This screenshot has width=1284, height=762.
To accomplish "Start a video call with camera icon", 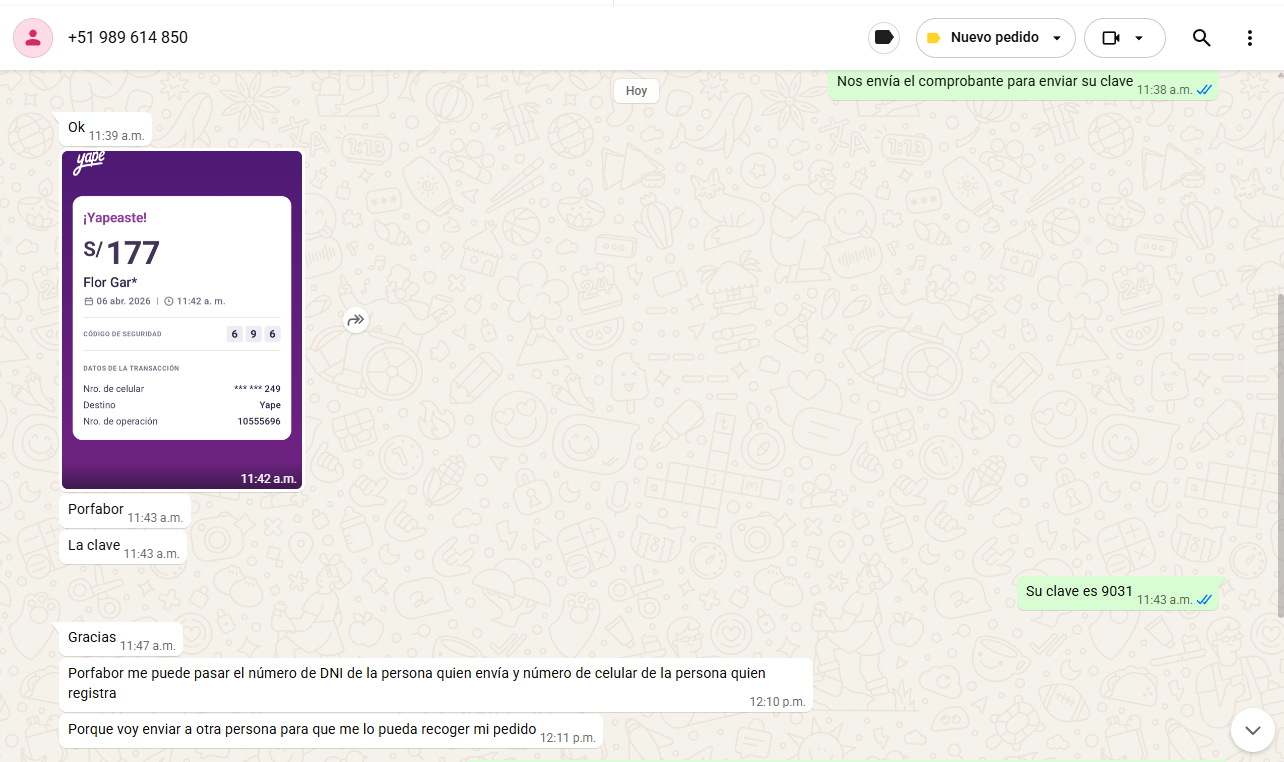I will coord(1110,38).
